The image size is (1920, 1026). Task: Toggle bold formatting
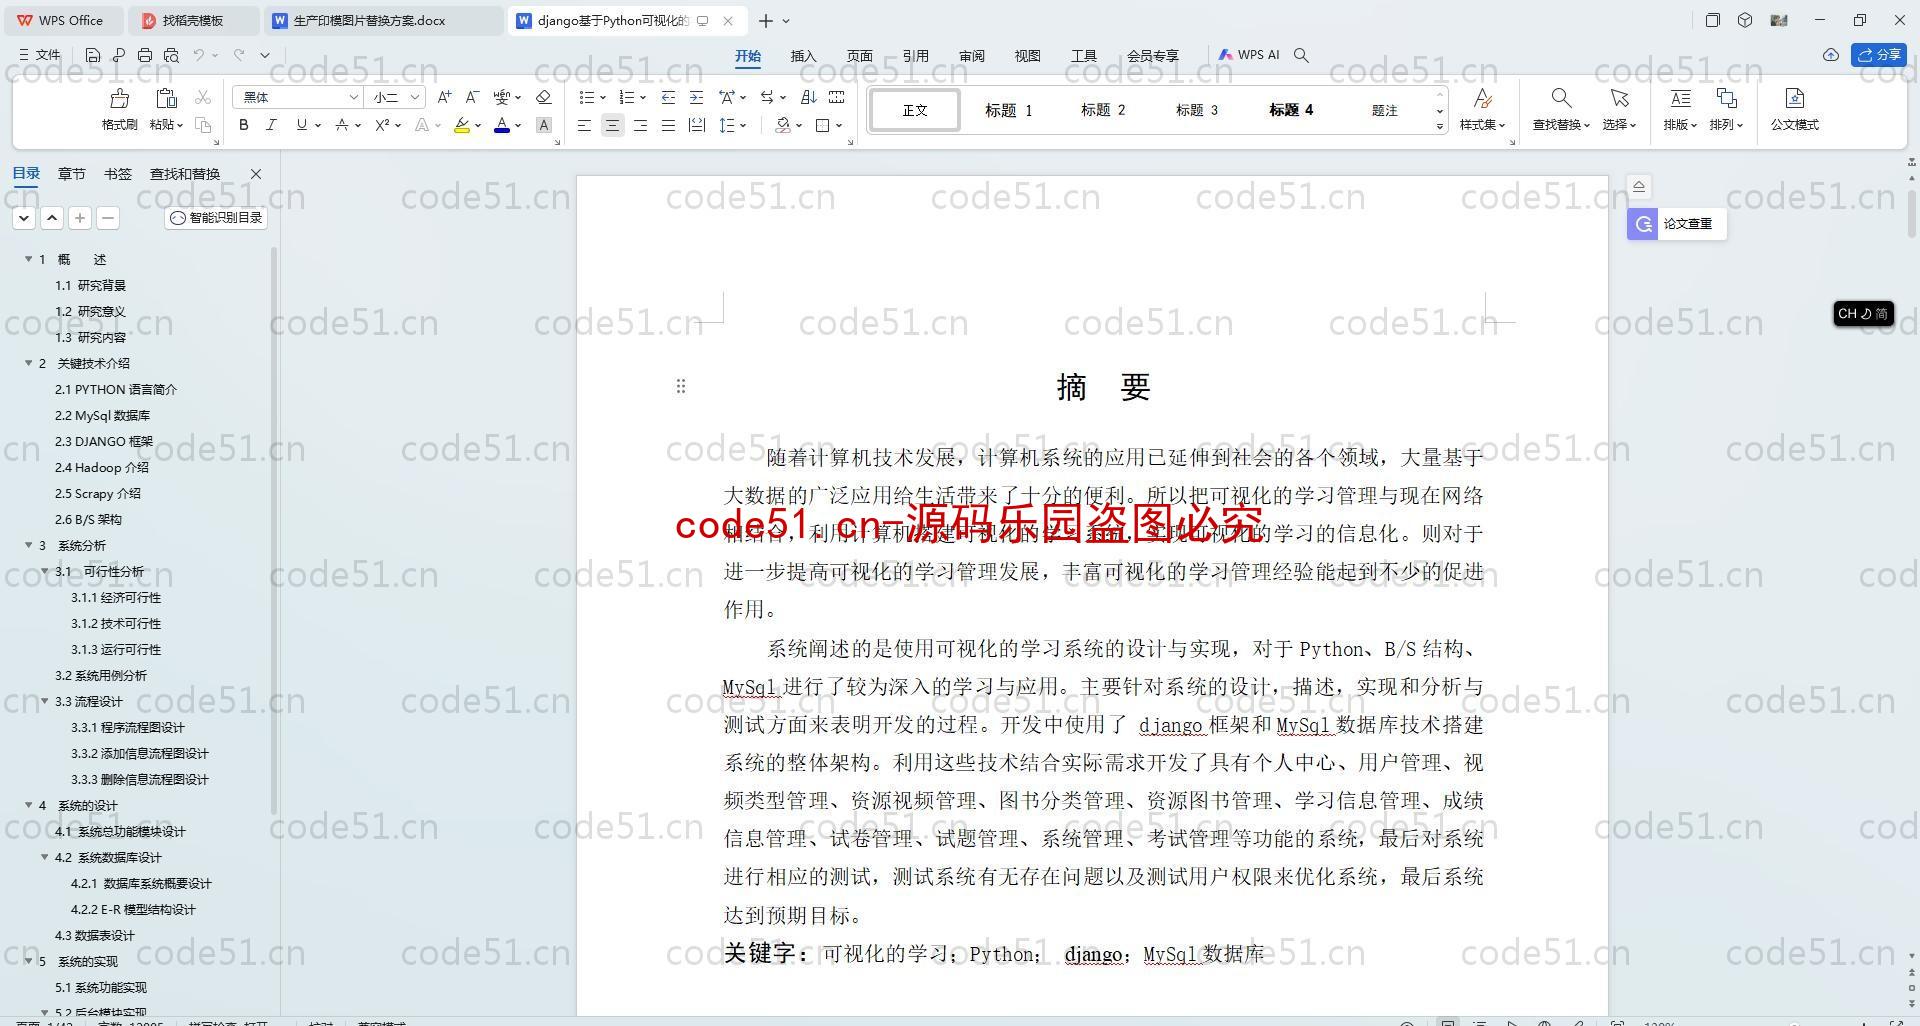(x=243, y=125)
